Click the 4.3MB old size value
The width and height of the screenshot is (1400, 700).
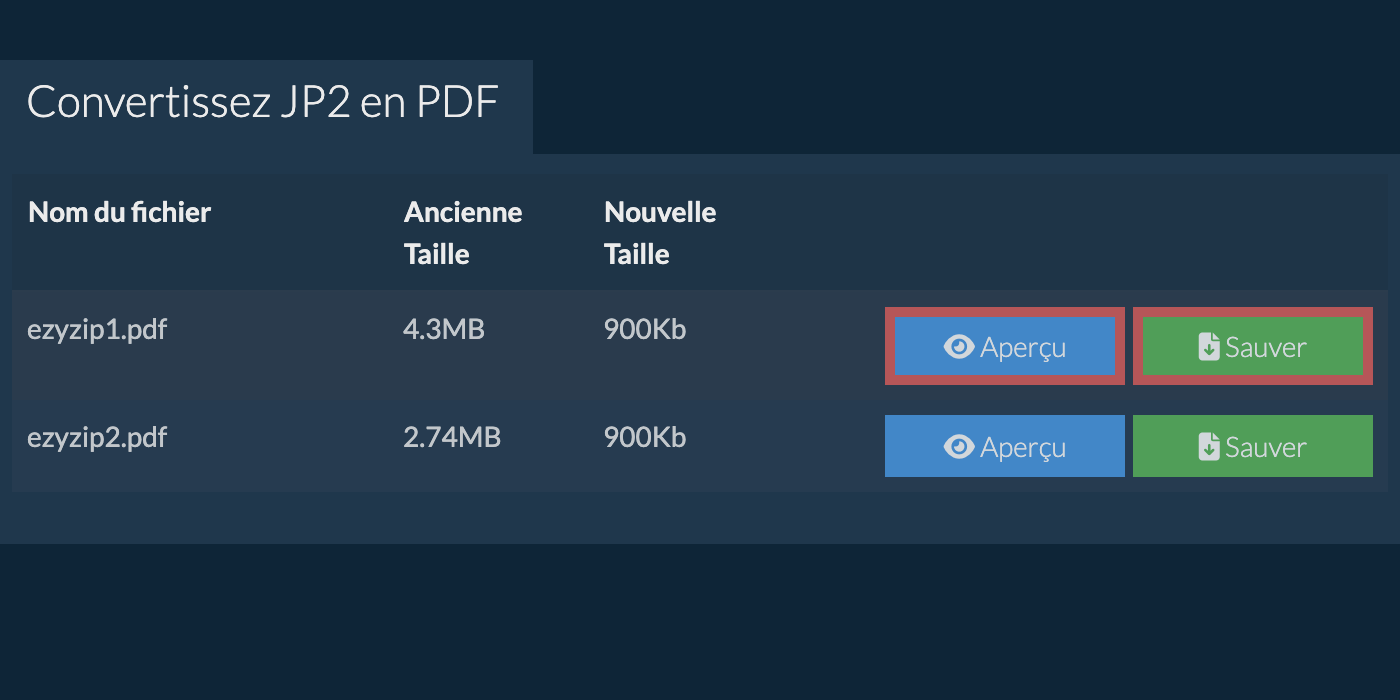tap(443, 329)
